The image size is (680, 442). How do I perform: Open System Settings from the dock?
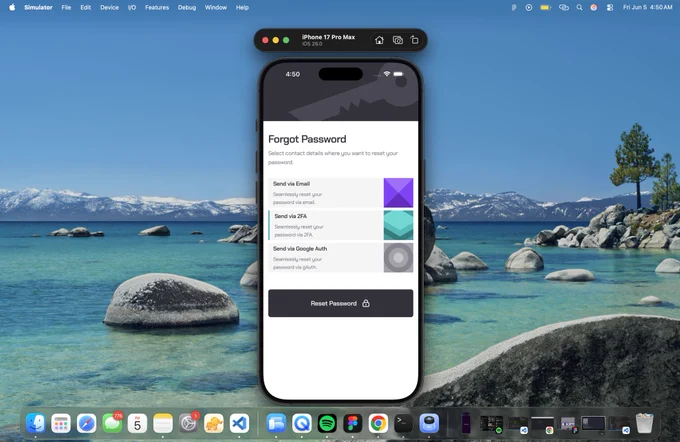pyautogui.click(x=189, y=423)
